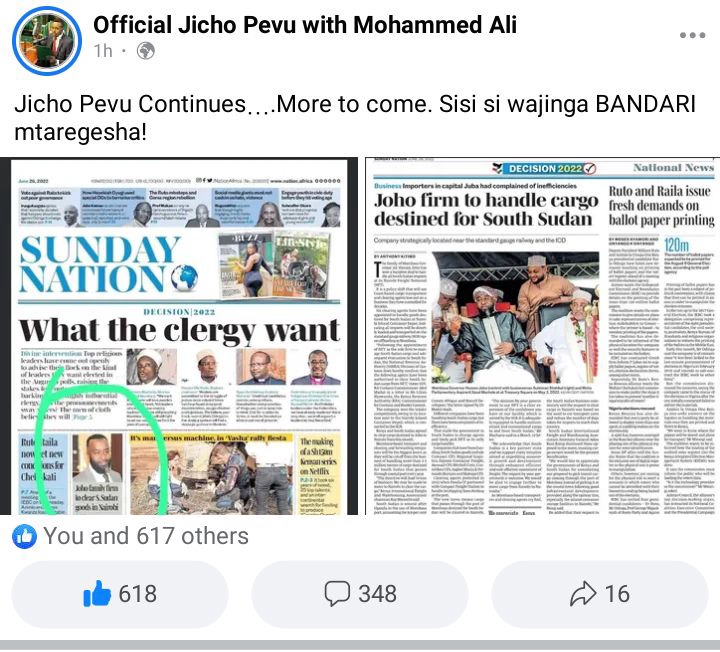
Task: Click the Ruto and Raila ballot paper headline
Action: coord(662,205)
